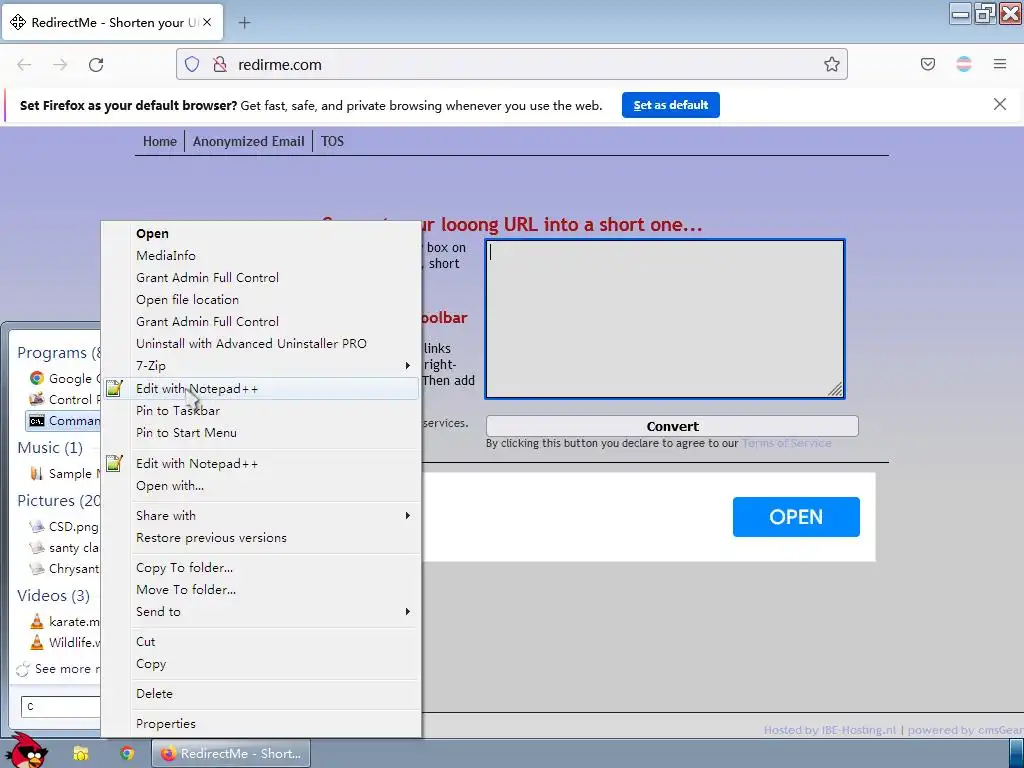Dismiss the default browser notification bar
1024x768 pixels.
click(999, 104)
